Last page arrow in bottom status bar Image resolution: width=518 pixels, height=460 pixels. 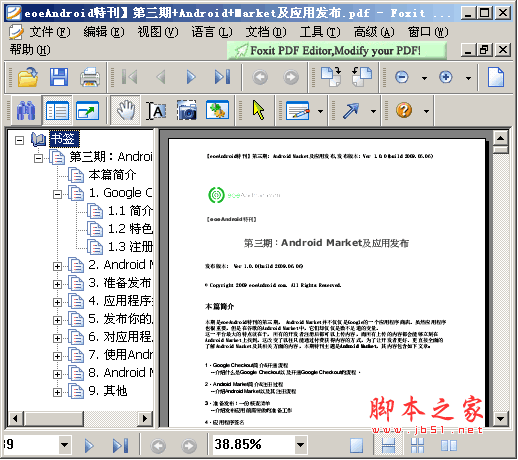(120, 446)
